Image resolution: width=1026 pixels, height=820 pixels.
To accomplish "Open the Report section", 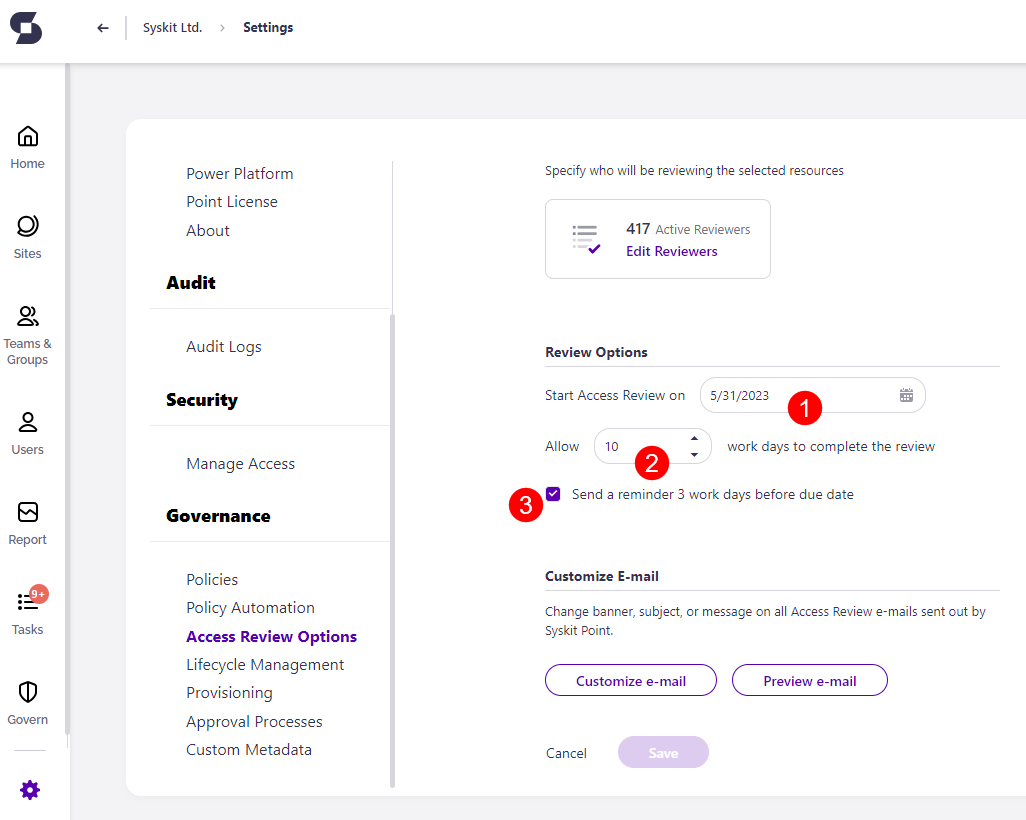I will click(x=27, y=520).
